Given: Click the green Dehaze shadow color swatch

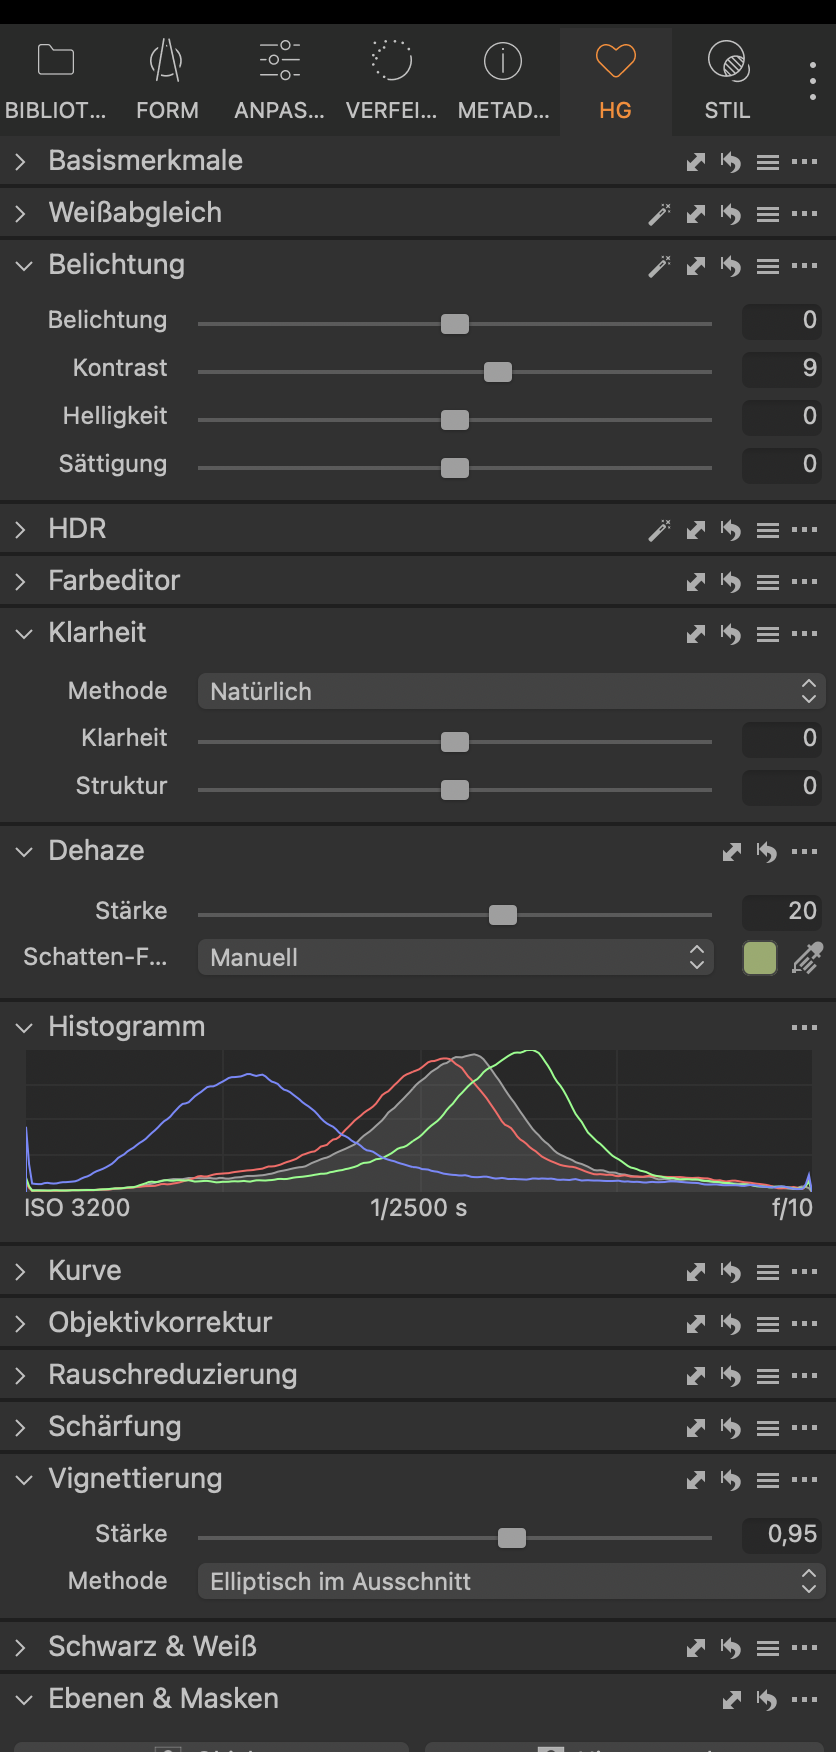Looking at the screenshot, I should pyautogui.click(x=760, y=958).
